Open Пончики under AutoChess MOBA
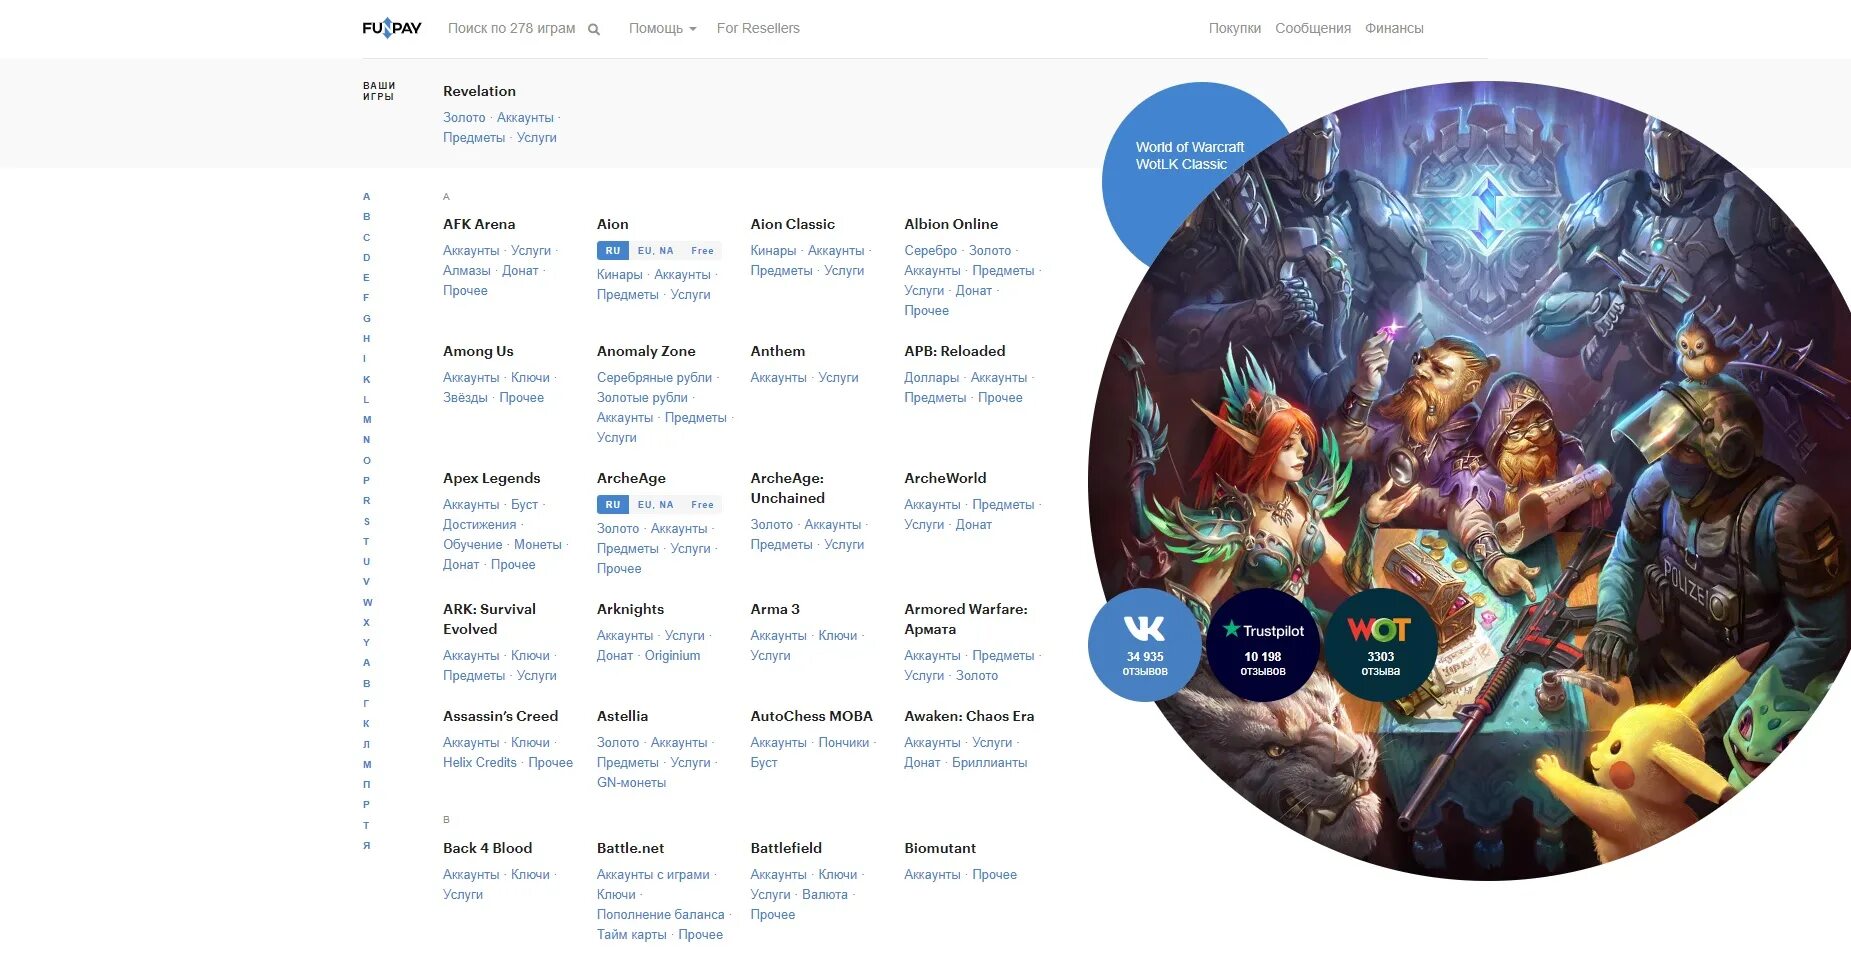The height and width of the screenshot is (958, 1851). tap(843, 743)
